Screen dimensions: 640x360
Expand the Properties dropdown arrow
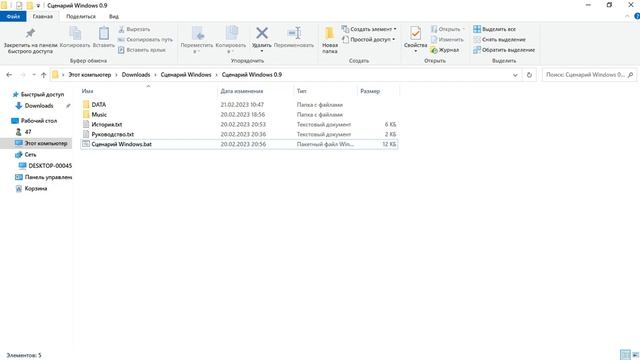[x=416, y=51]
